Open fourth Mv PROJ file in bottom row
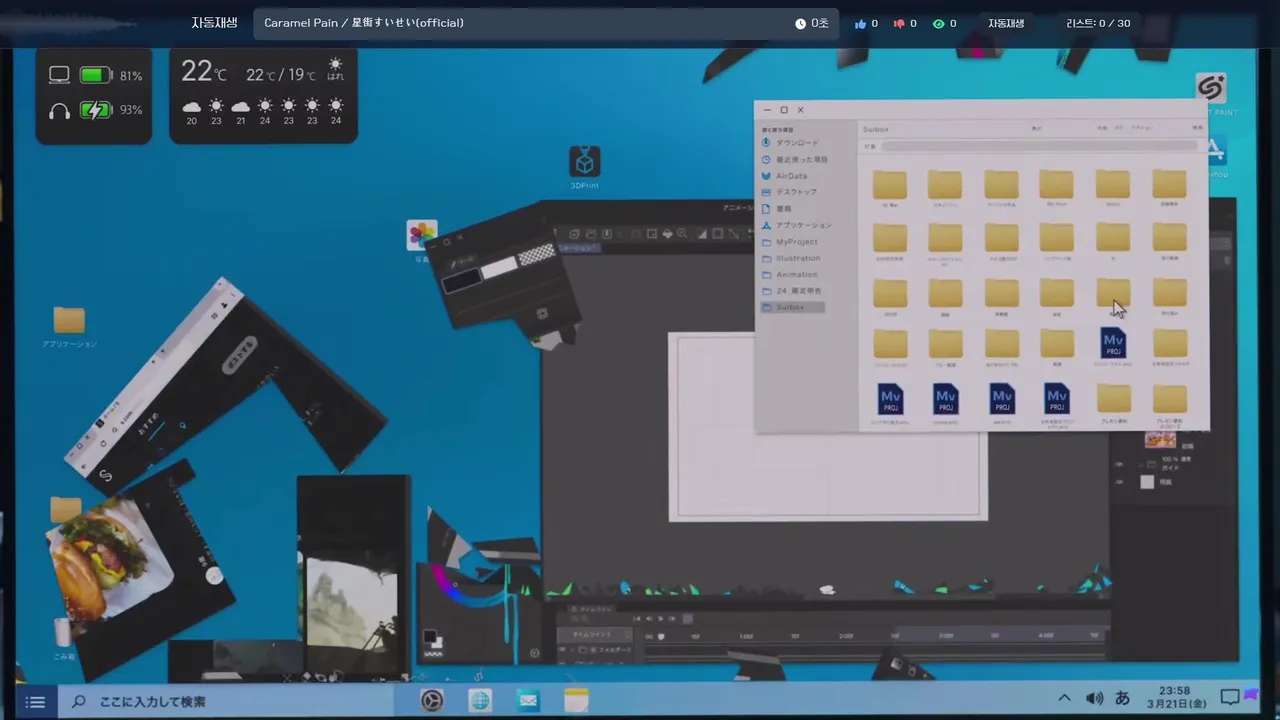Image resolution: width=1280 pixels, height=720 pixels. point(1056,399)
